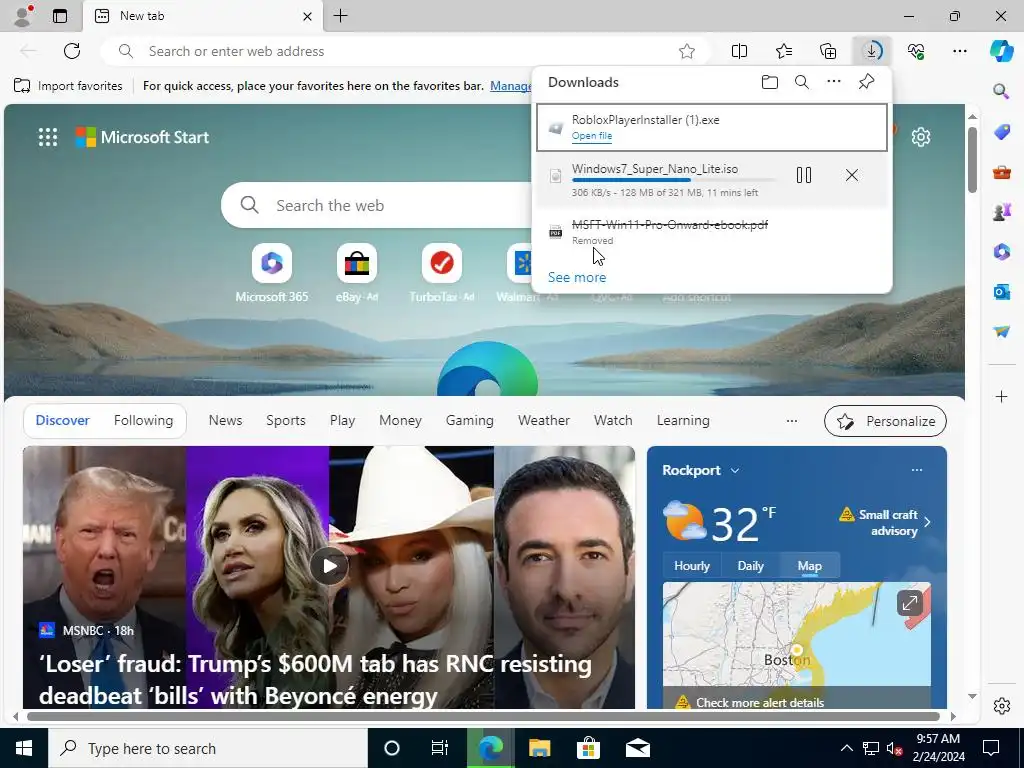The height and width of the screenshot is (768, 1024).
Task: Open the Watch feed tab
Action: (613, 421)
